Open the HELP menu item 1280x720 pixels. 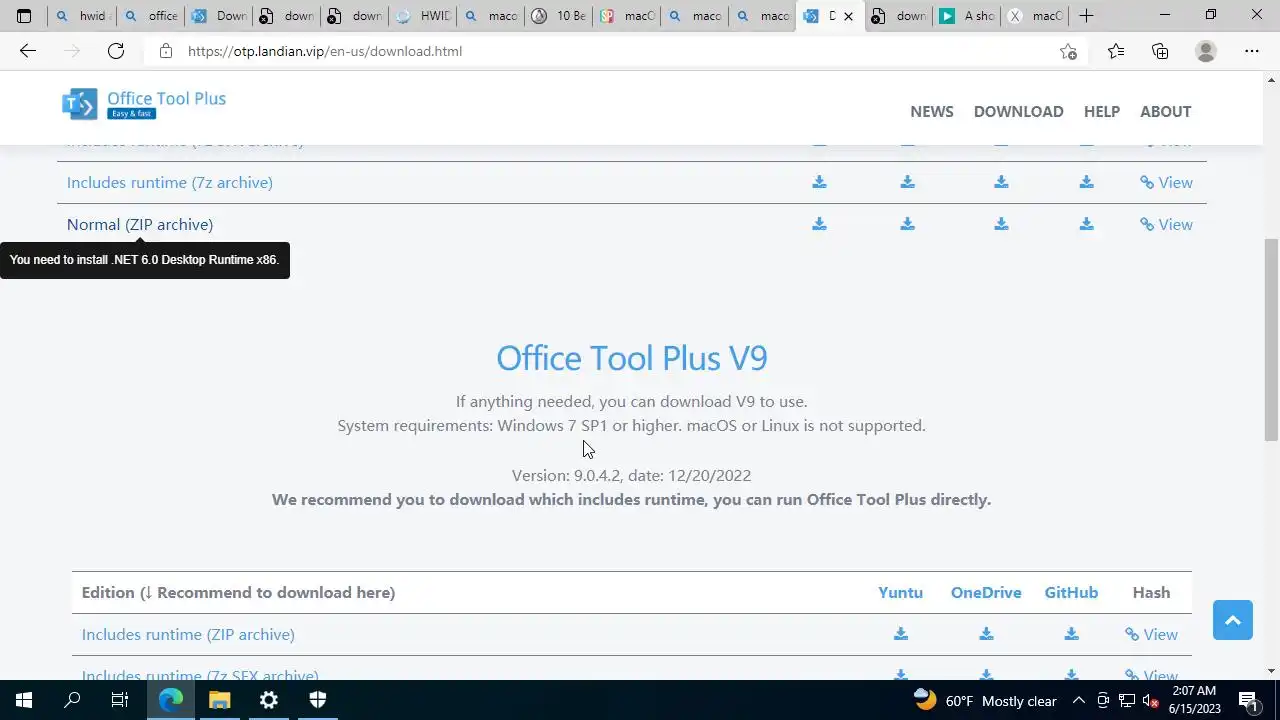[1102, 111]
